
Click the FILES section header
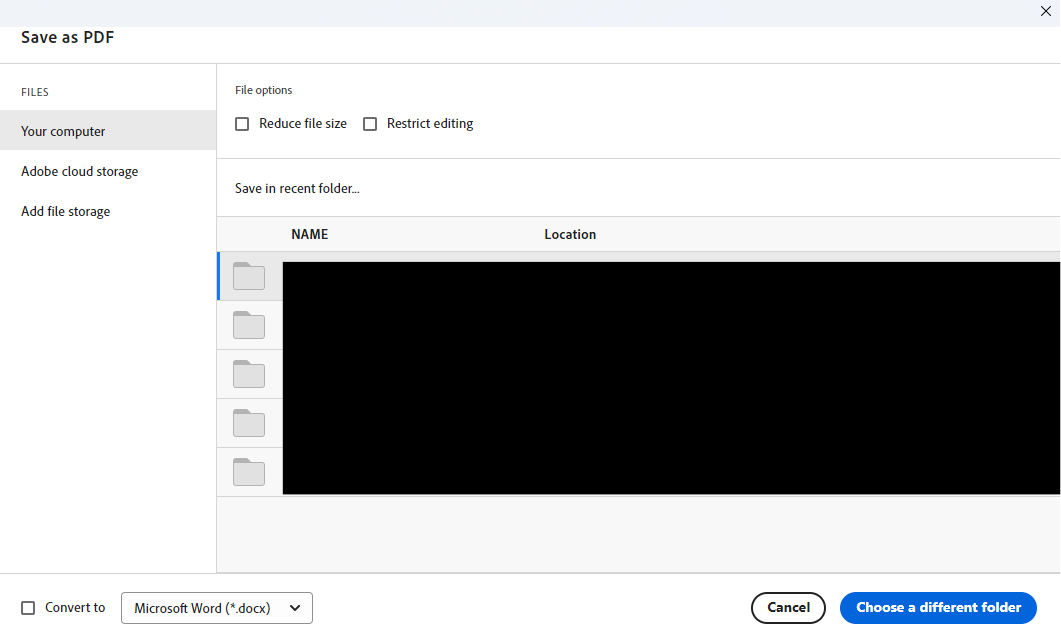(x=34, y=92)
